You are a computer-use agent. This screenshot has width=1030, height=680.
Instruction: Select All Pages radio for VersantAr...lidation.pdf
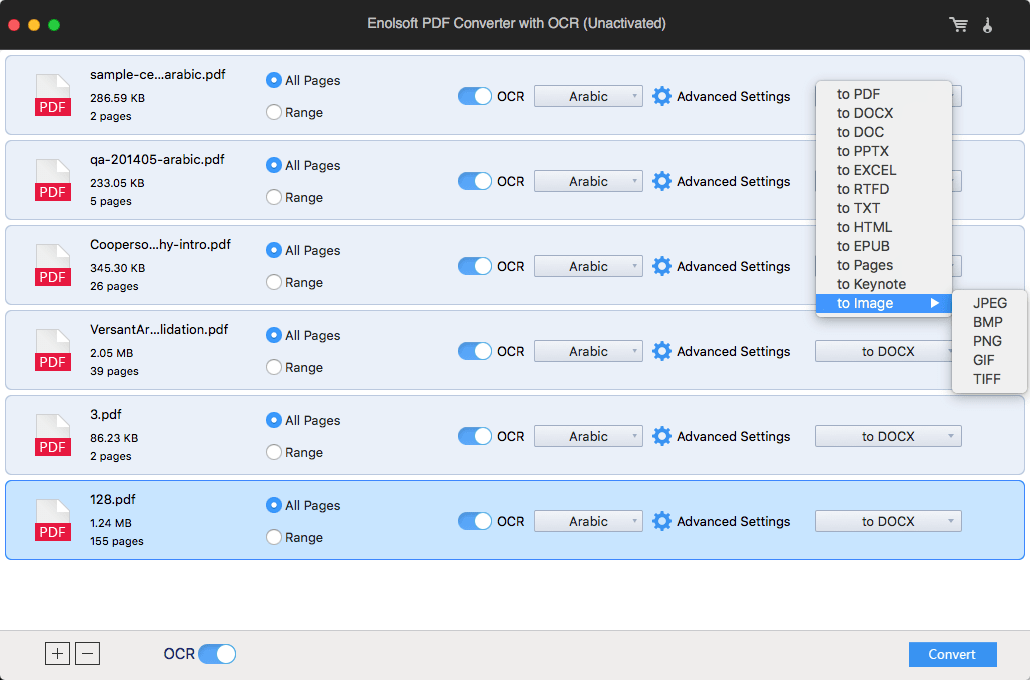[x=274, y=335]
